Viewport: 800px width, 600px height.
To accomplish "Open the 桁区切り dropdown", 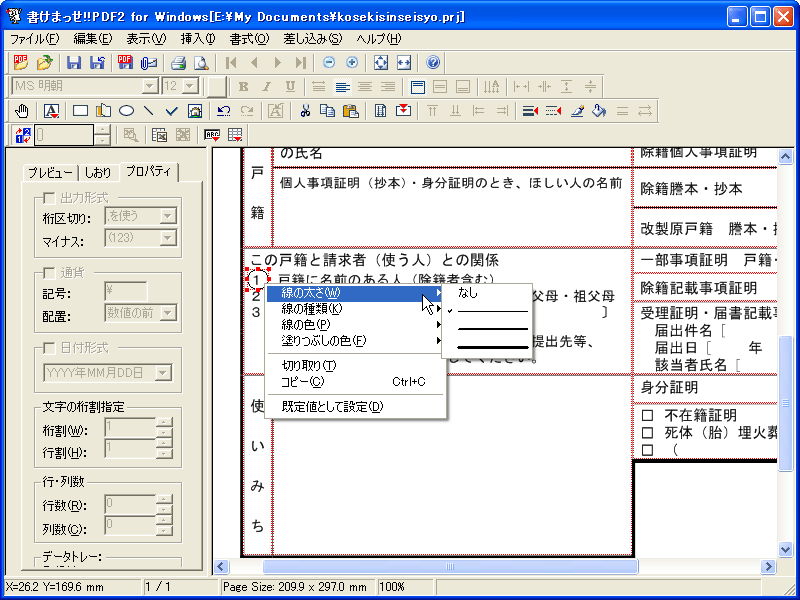I will pyautogui.click(x=167, y=216).
